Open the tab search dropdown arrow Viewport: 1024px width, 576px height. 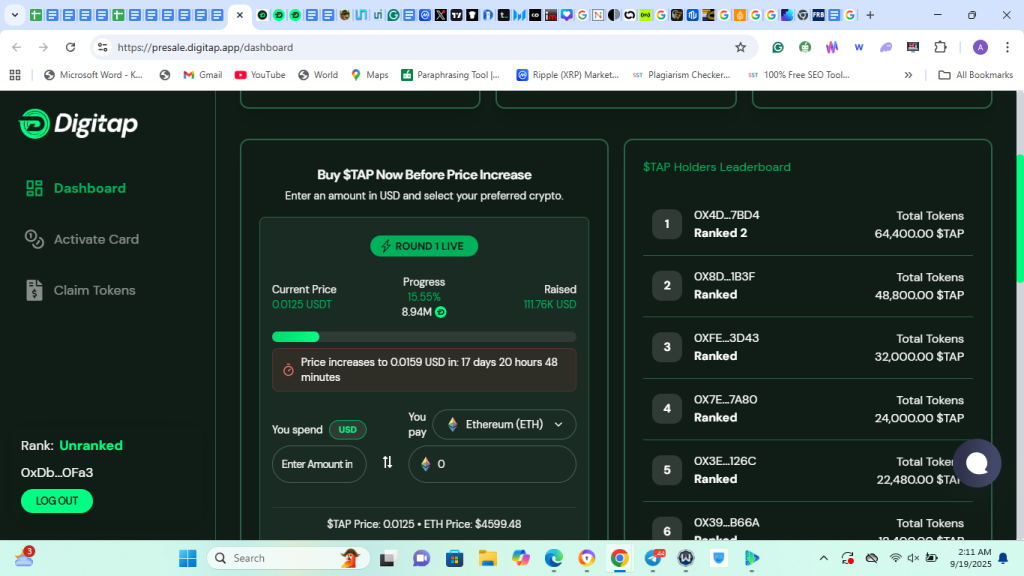[x=14, y=14]
